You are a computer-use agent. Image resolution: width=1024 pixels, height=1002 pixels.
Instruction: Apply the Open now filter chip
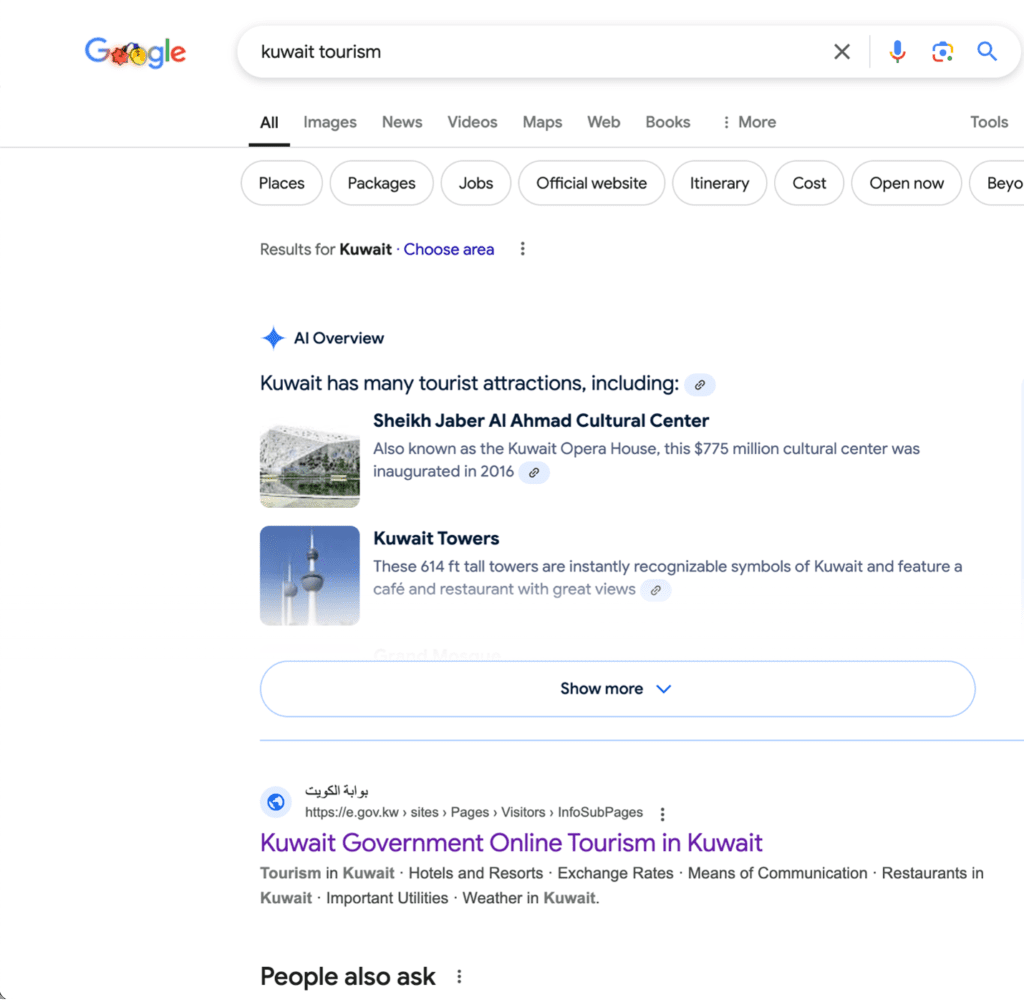click(x=906, y=183)
